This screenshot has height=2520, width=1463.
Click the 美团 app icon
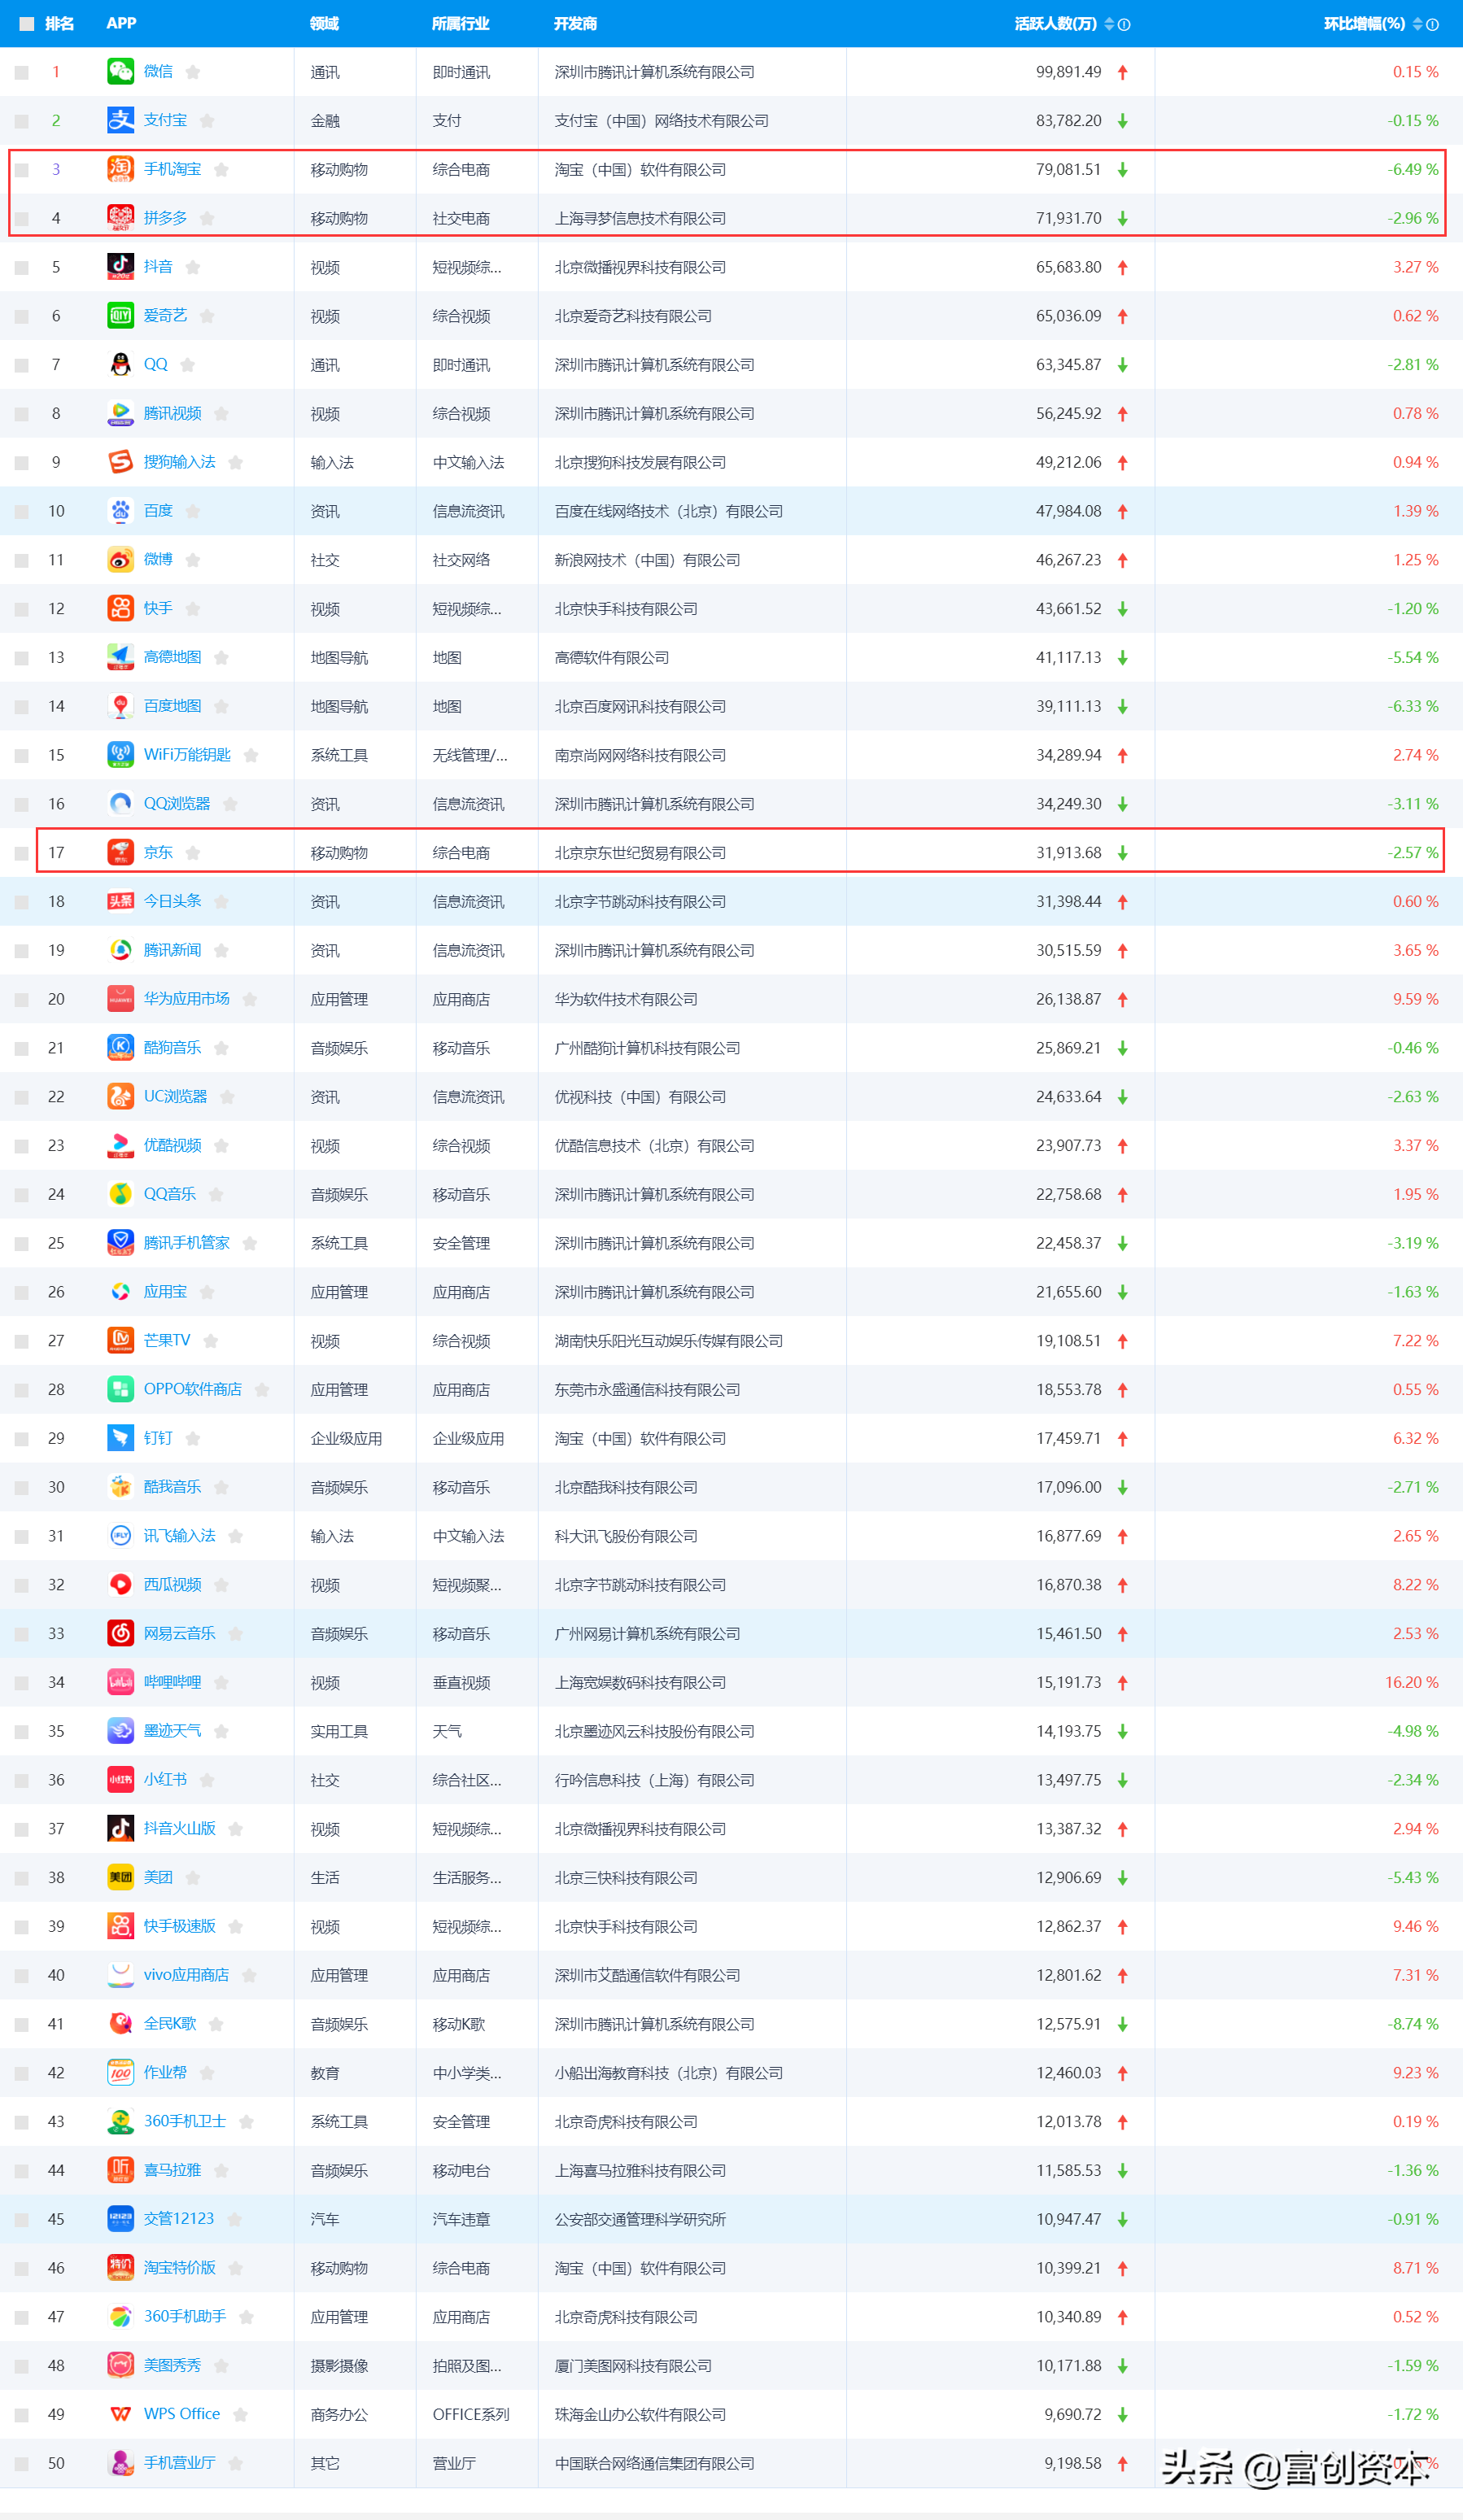pyautogui.click(x=120, y=1877)
